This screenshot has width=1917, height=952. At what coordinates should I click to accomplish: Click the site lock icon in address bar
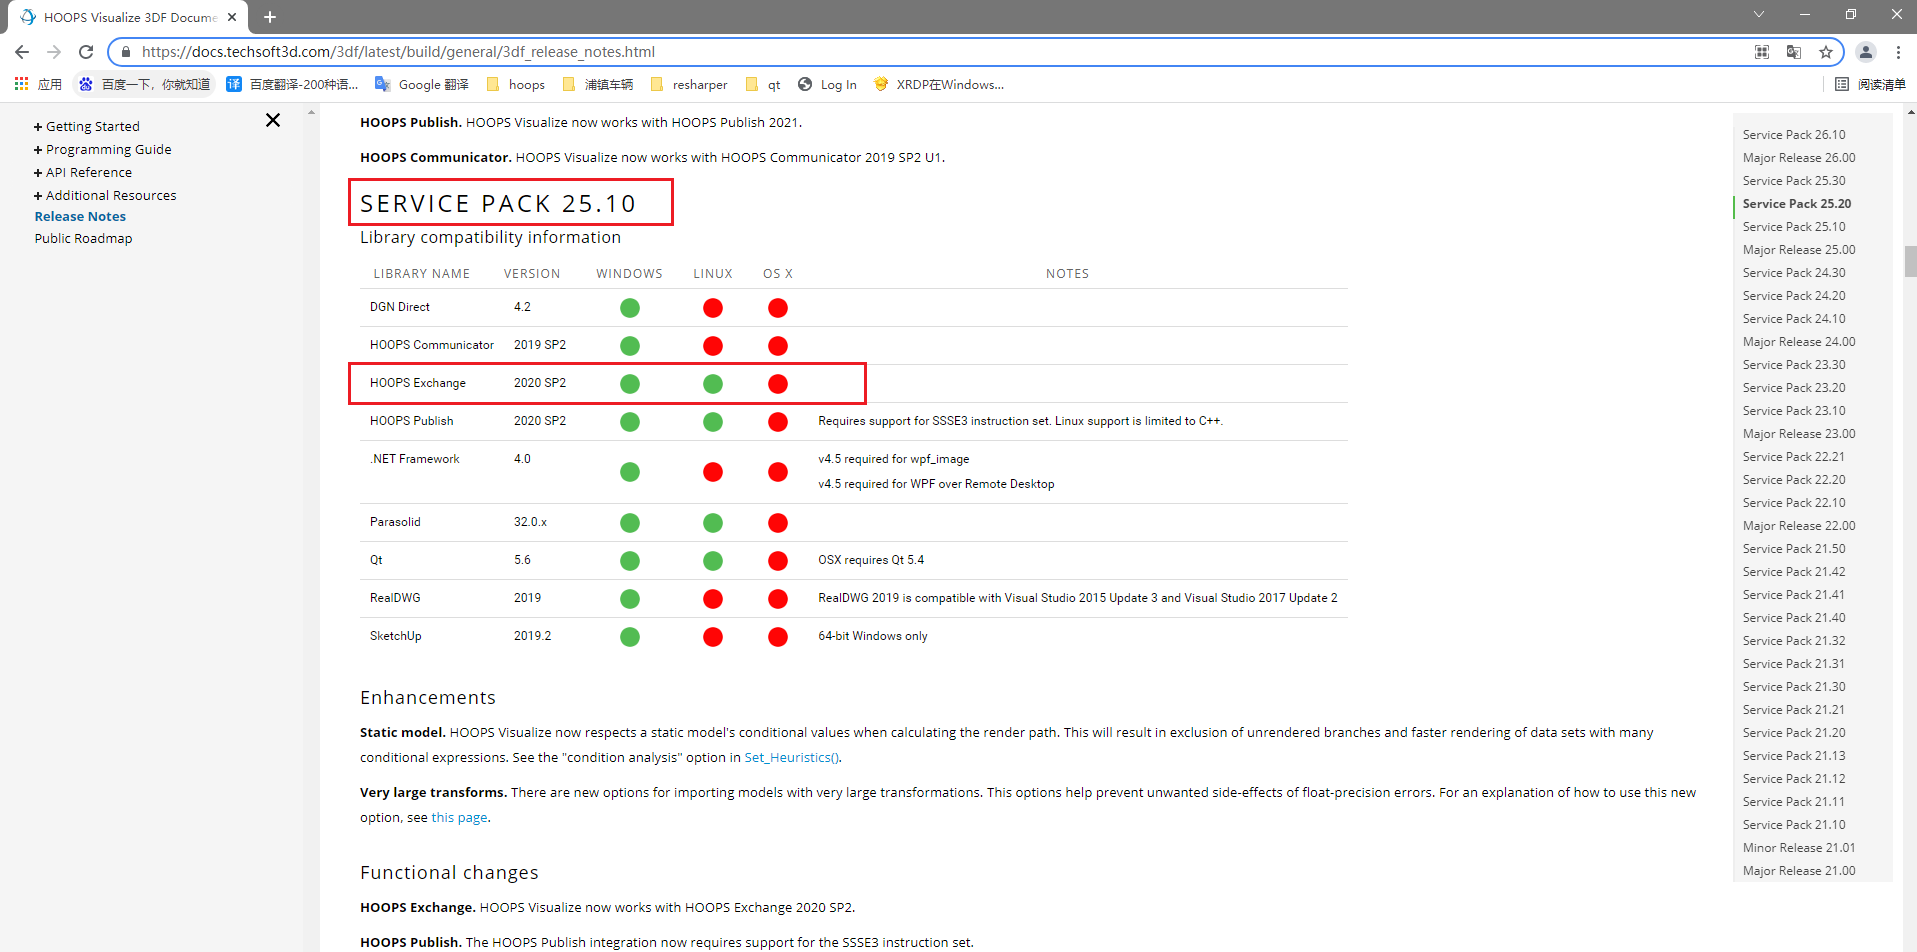tap(126, 52)
